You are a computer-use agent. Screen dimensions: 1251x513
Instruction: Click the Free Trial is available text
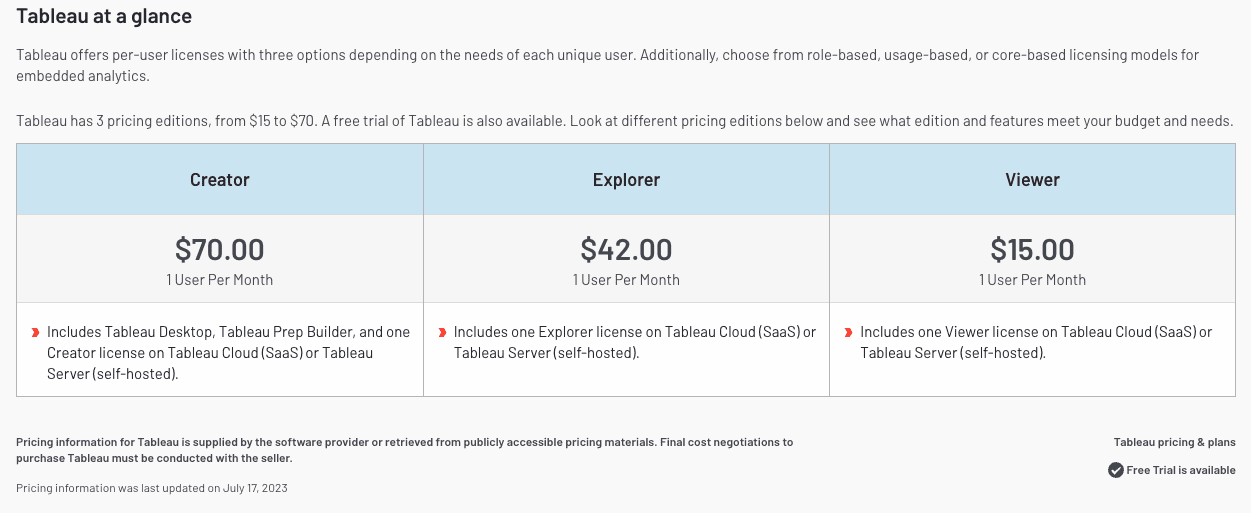click(x=1181, y=470)
